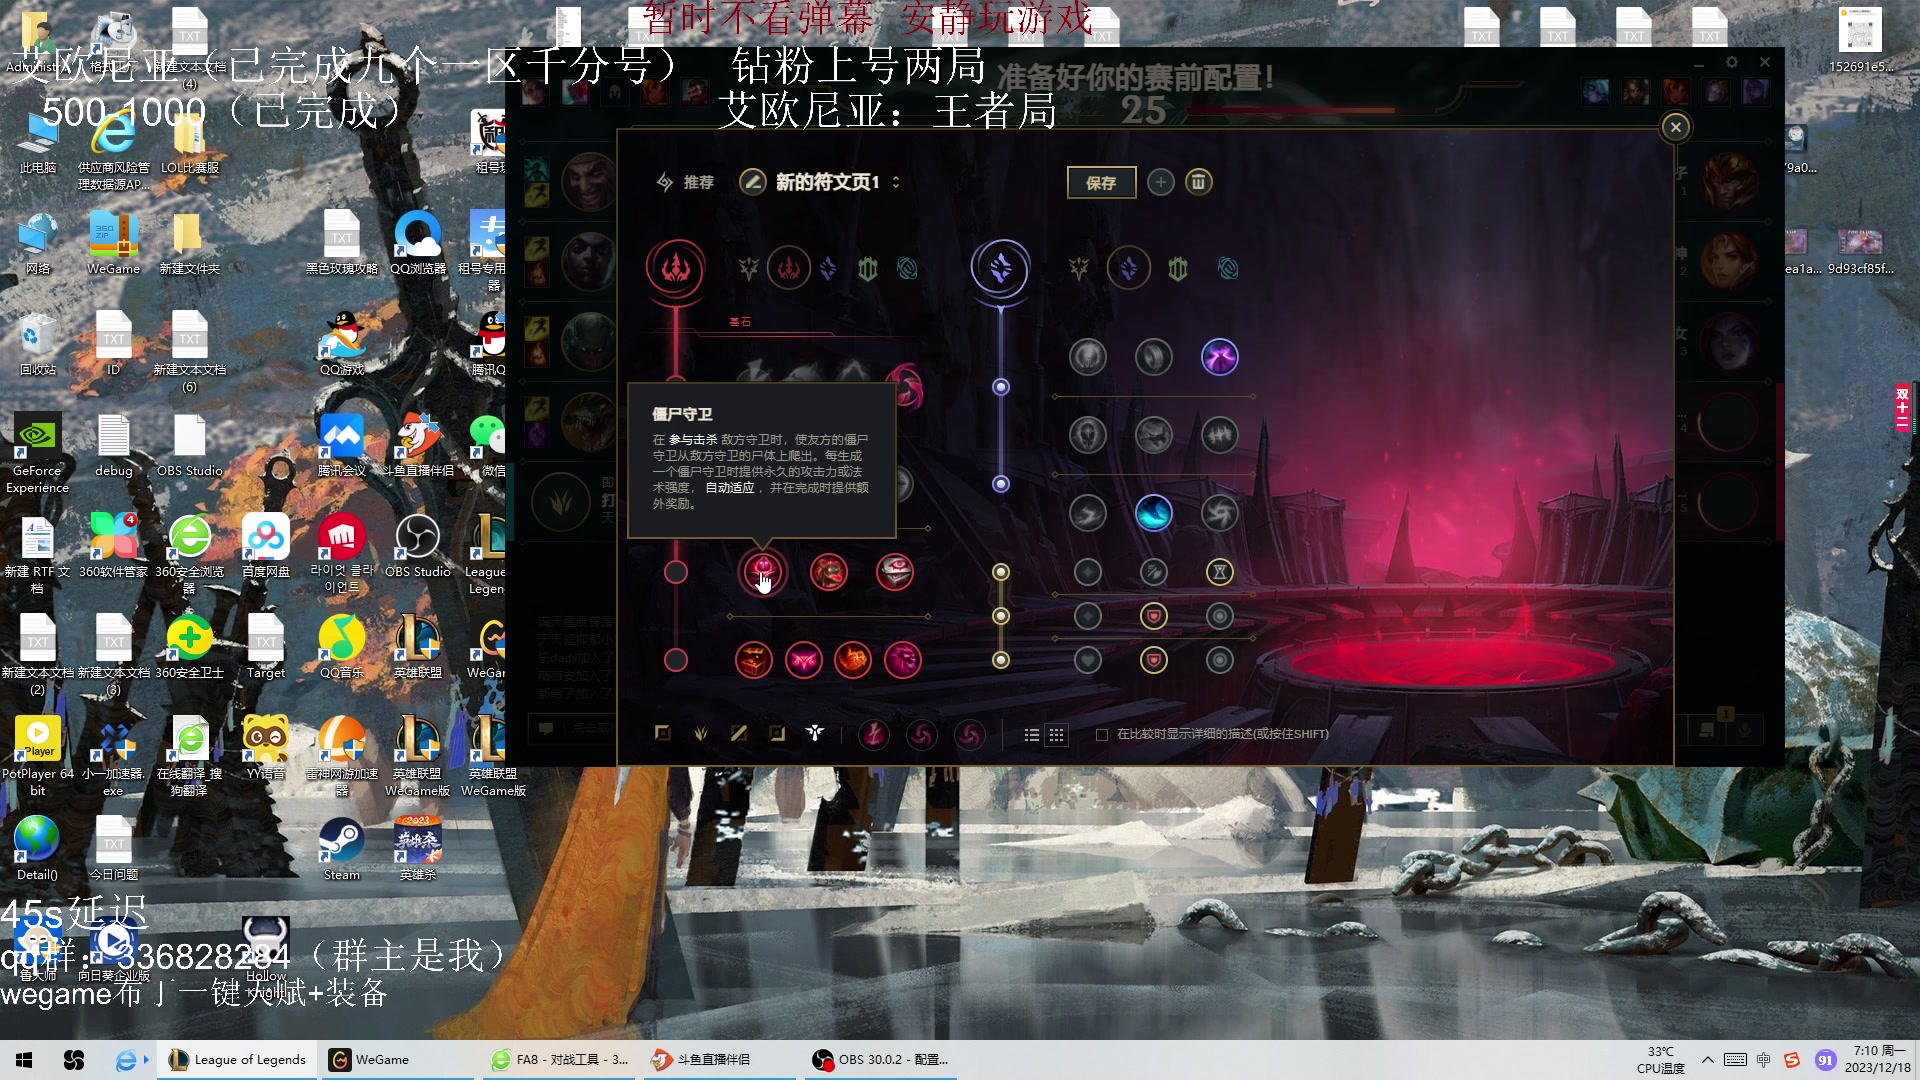Select magic resist shard in second shard row
The height and width of the screenshot is (1080, 1920).
1220,616
